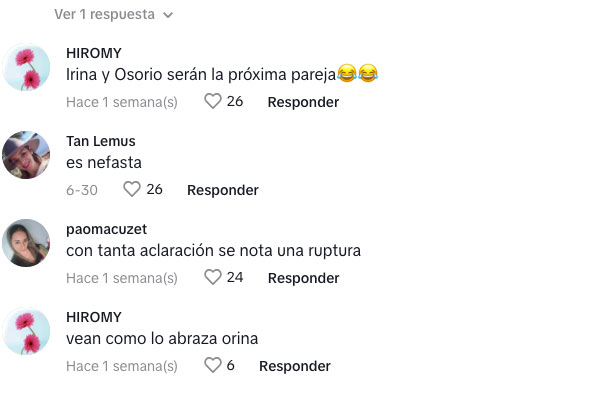Open Tan Lemus's profile picture
This screenshot has width=613, height=395.
point(26,155)
